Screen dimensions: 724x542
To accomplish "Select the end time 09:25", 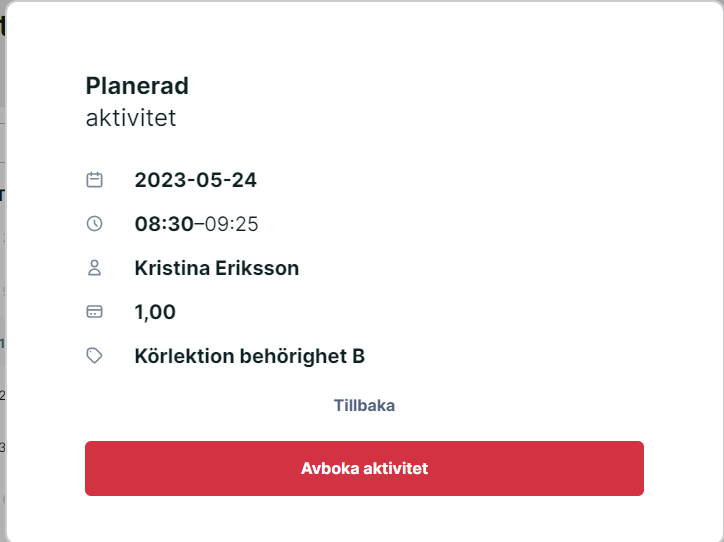I will click(231, 224).
